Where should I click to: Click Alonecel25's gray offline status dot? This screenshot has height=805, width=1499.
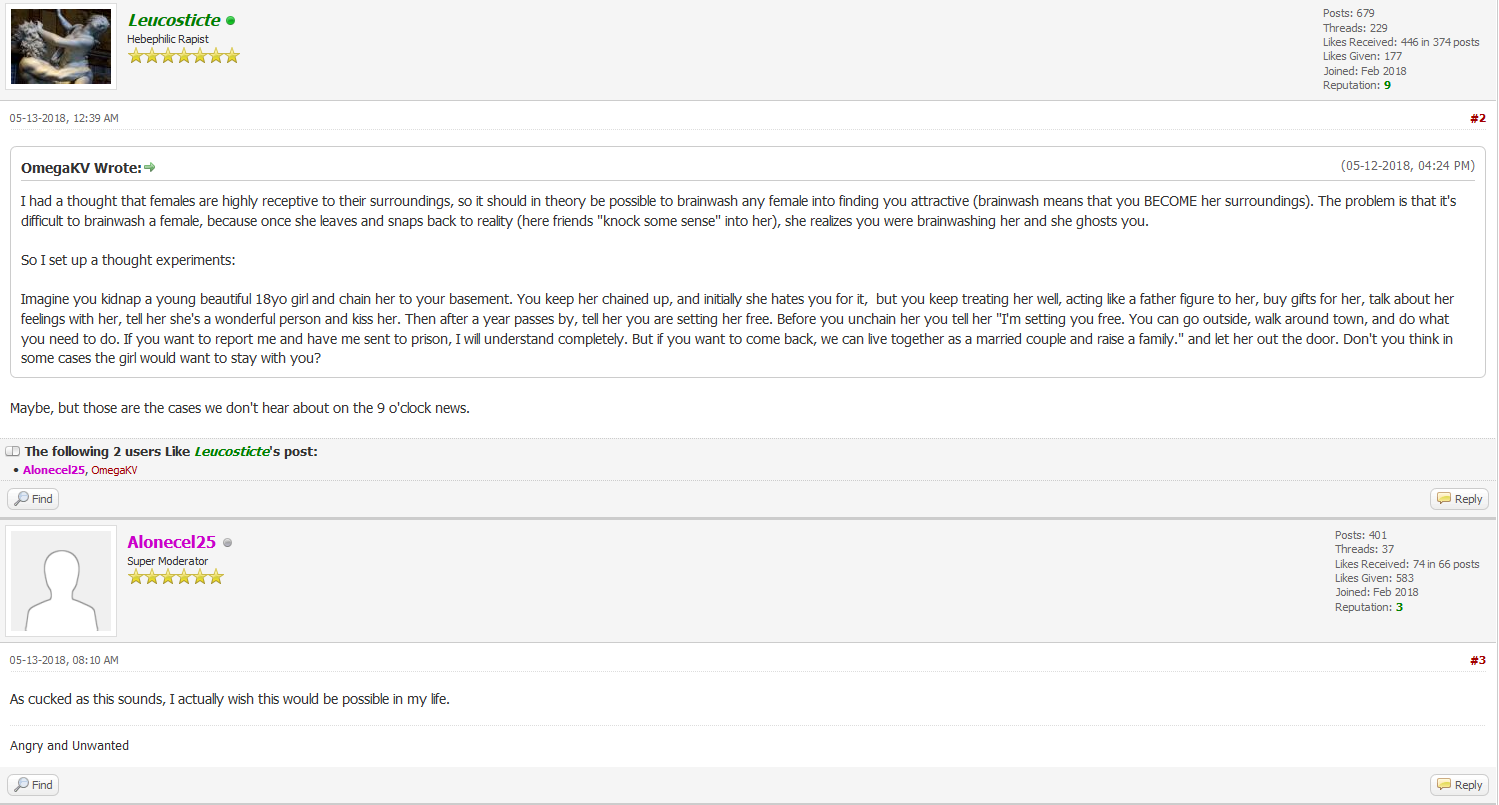pos(228,543)
